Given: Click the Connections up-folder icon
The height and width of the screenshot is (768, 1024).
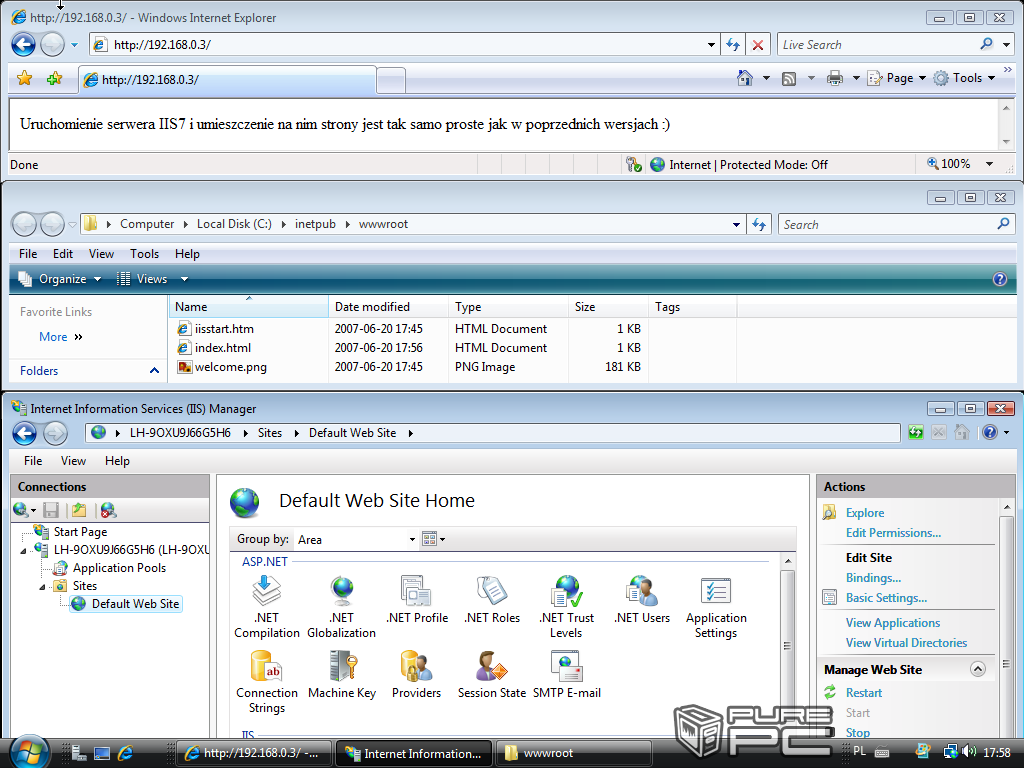Looking at the screenshot, I should [x=79, y=510].
